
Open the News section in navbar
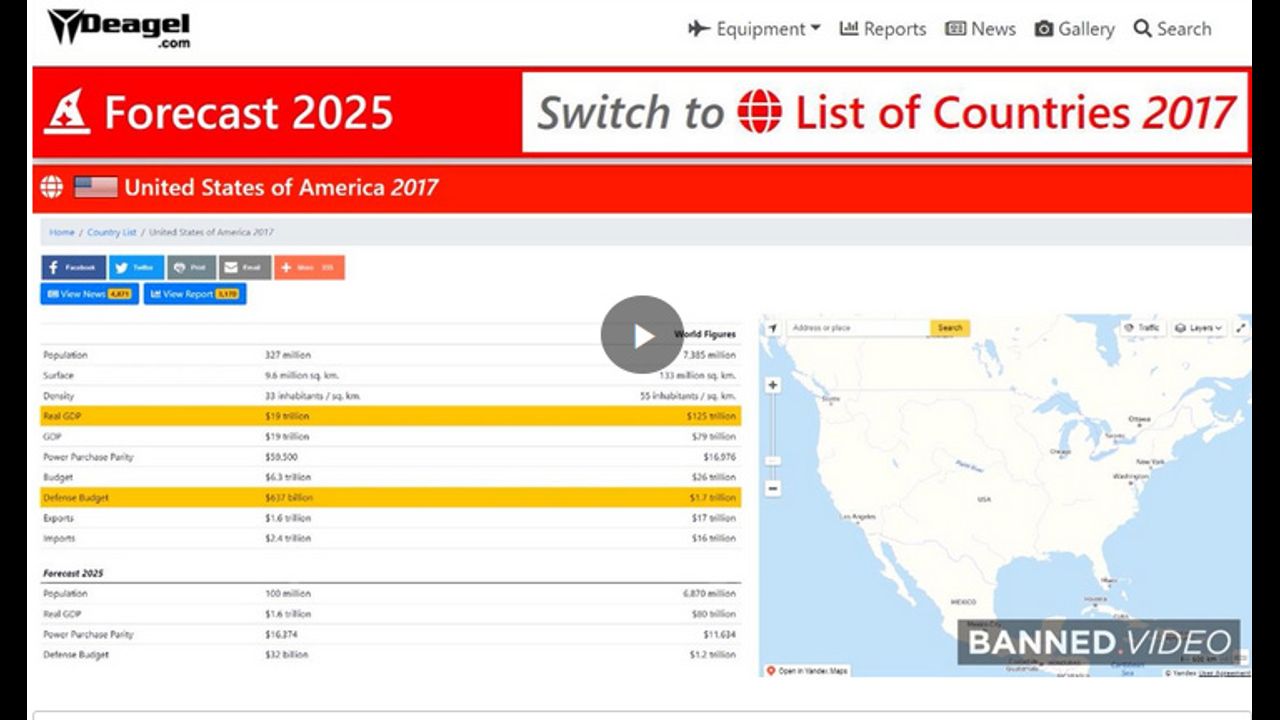[x=980, y=29]
